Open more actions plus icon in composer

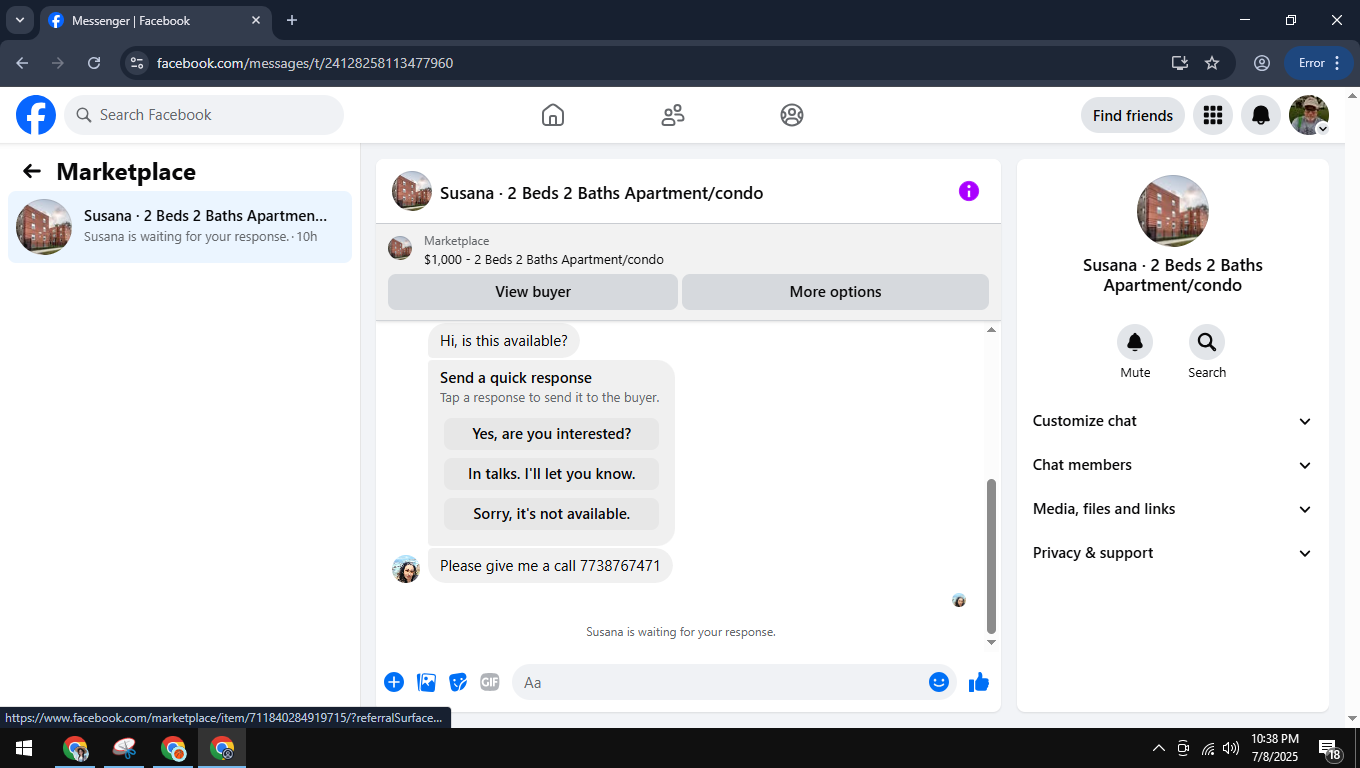tap(394, 682)
